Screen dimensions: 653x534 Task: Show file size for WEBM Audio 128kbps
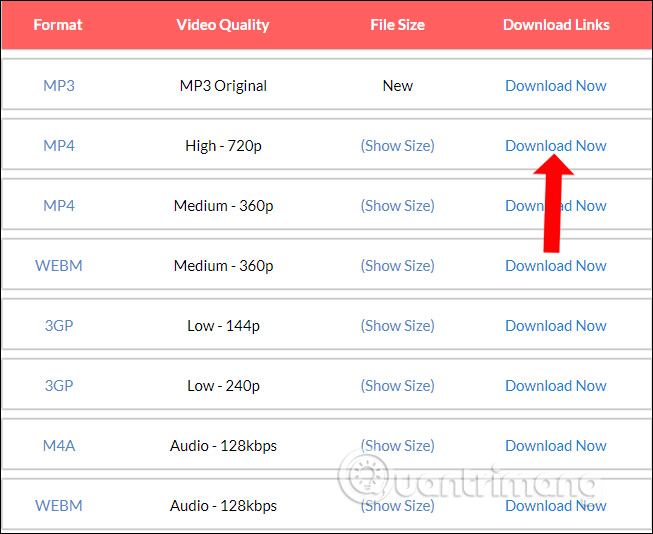click(x=397, y=506)
